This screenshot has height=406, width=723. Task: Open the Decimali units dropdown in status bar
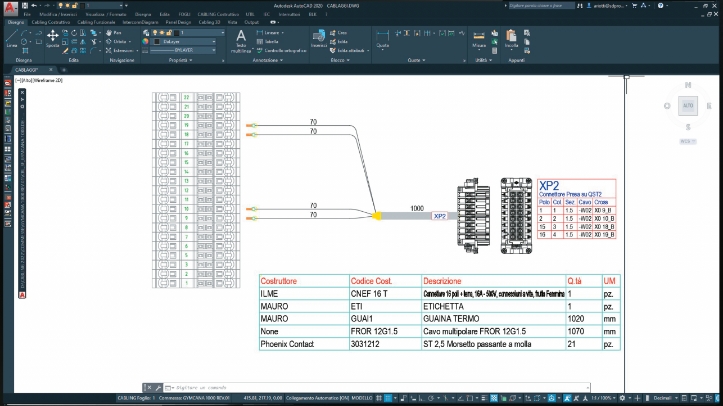pyautogui.click(x=665, y=398)
